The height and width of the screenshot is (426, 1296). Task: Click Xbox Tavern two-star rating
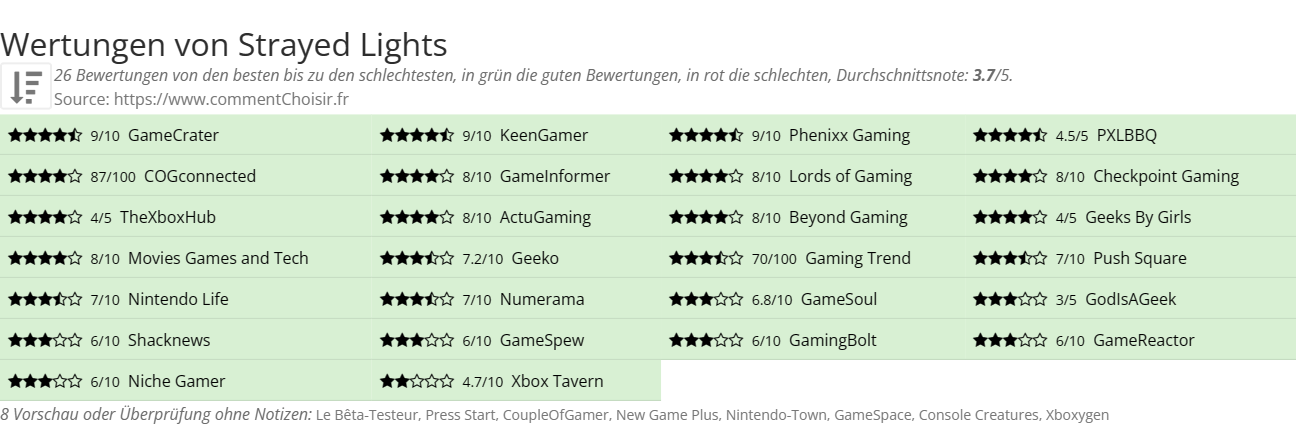click(417, 381)
